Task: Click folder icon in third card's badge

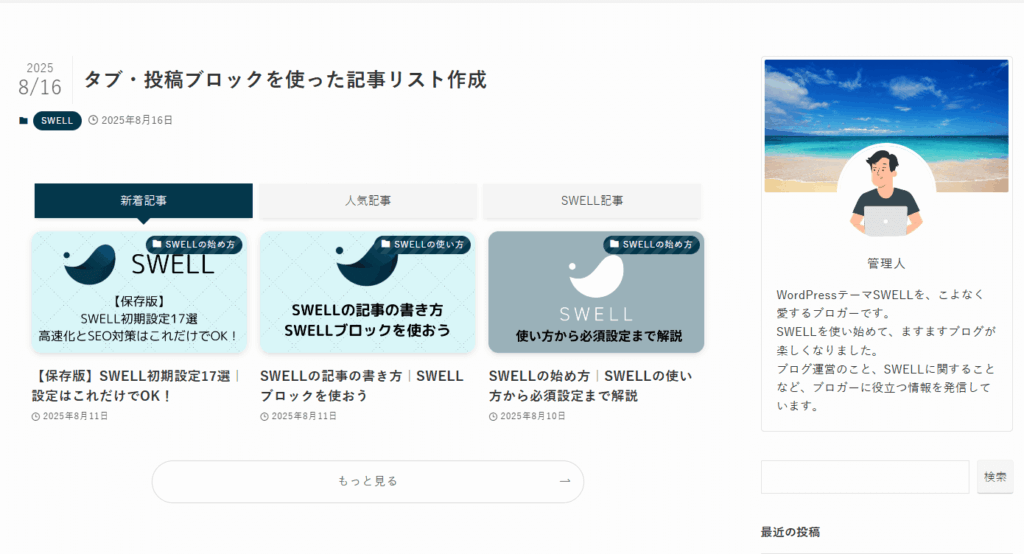Action: [x=614, y=244]
